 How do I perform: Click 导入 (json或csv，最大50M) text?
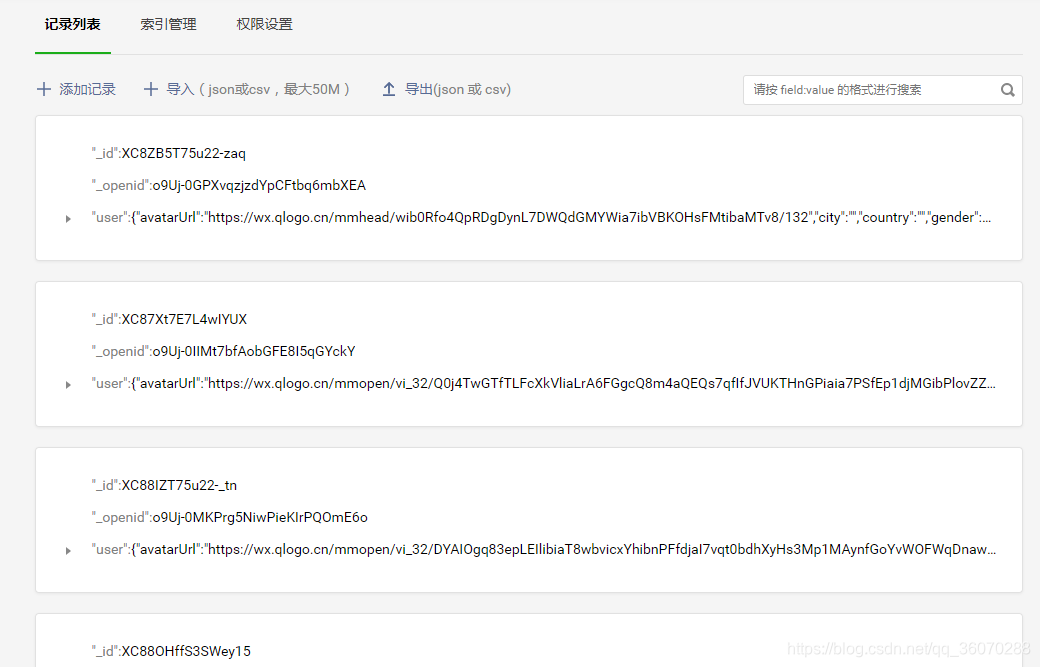pyautogui.click(x=259, y=90)
